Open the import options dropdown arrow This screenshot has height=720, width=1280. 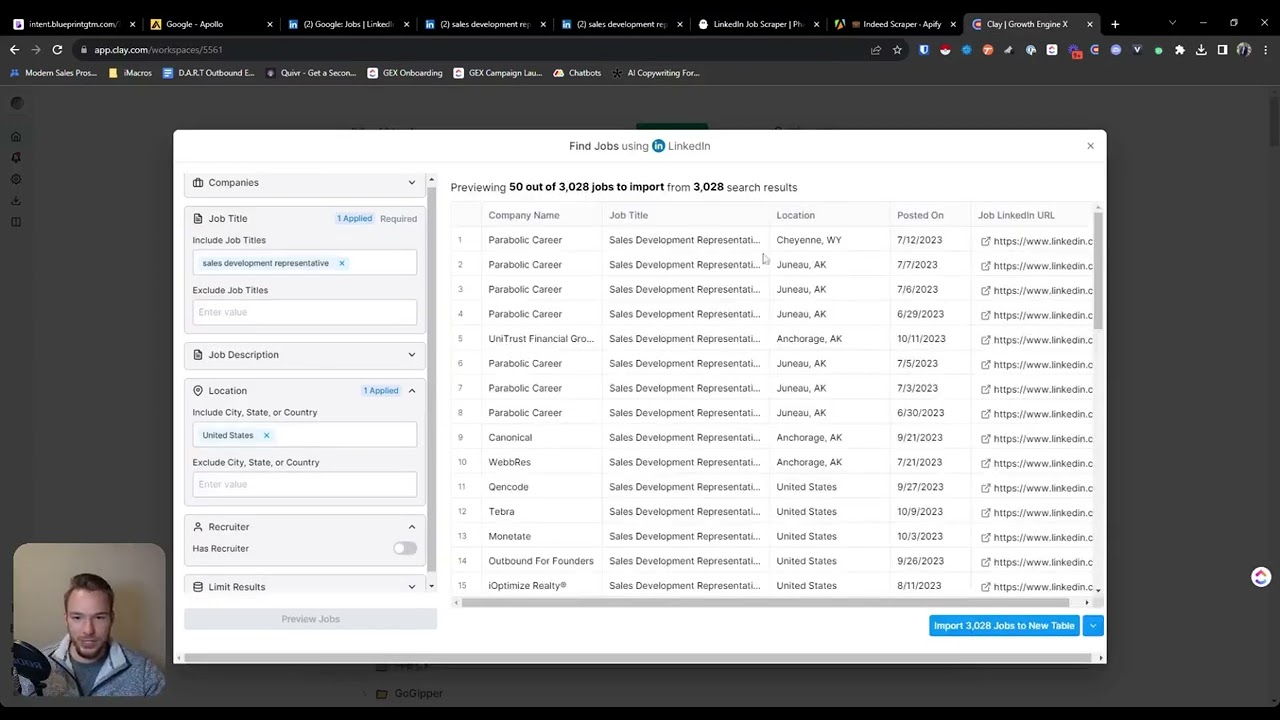point(1093,626)
